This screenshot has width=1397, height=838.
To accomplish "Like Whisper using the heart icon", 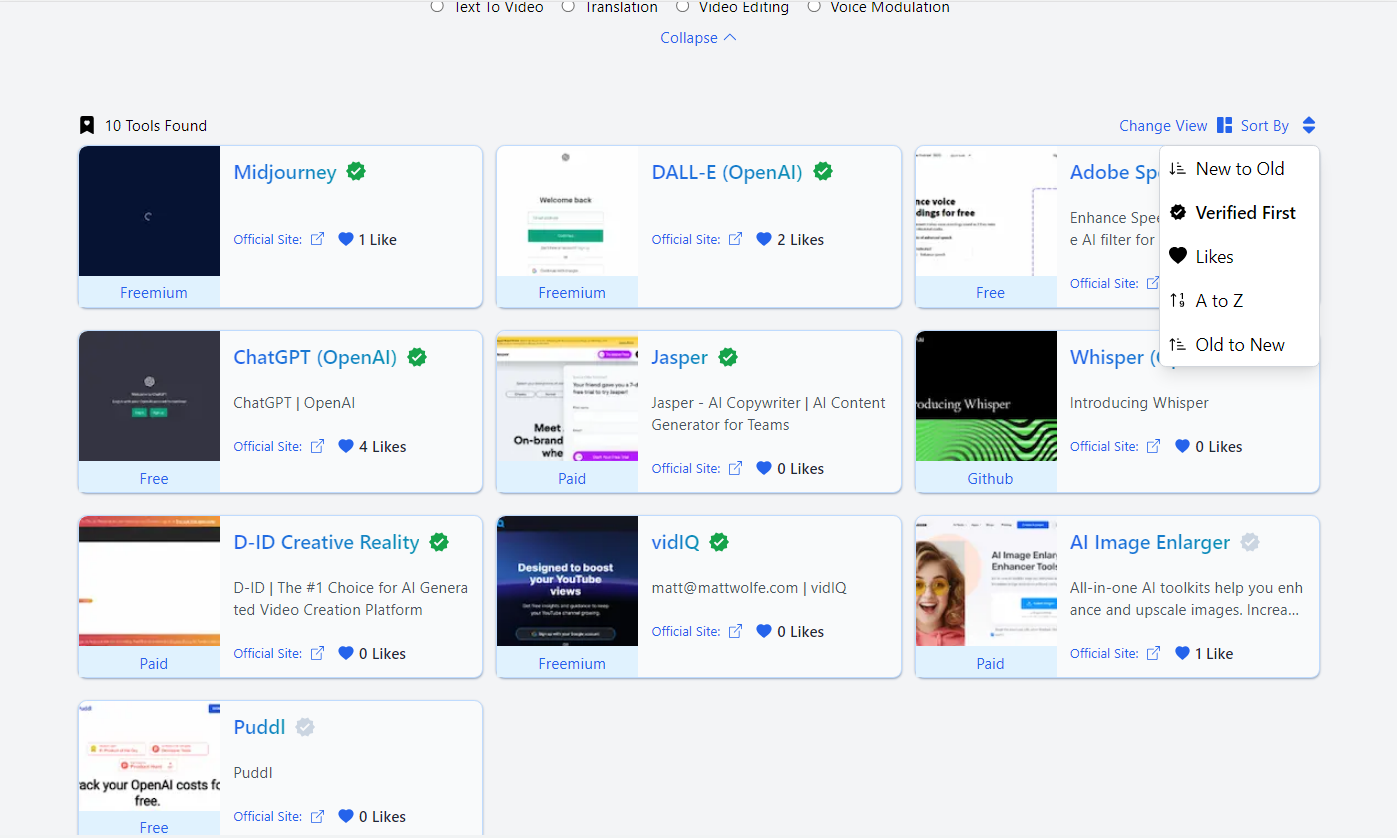I will click(x=1182, y=446).
